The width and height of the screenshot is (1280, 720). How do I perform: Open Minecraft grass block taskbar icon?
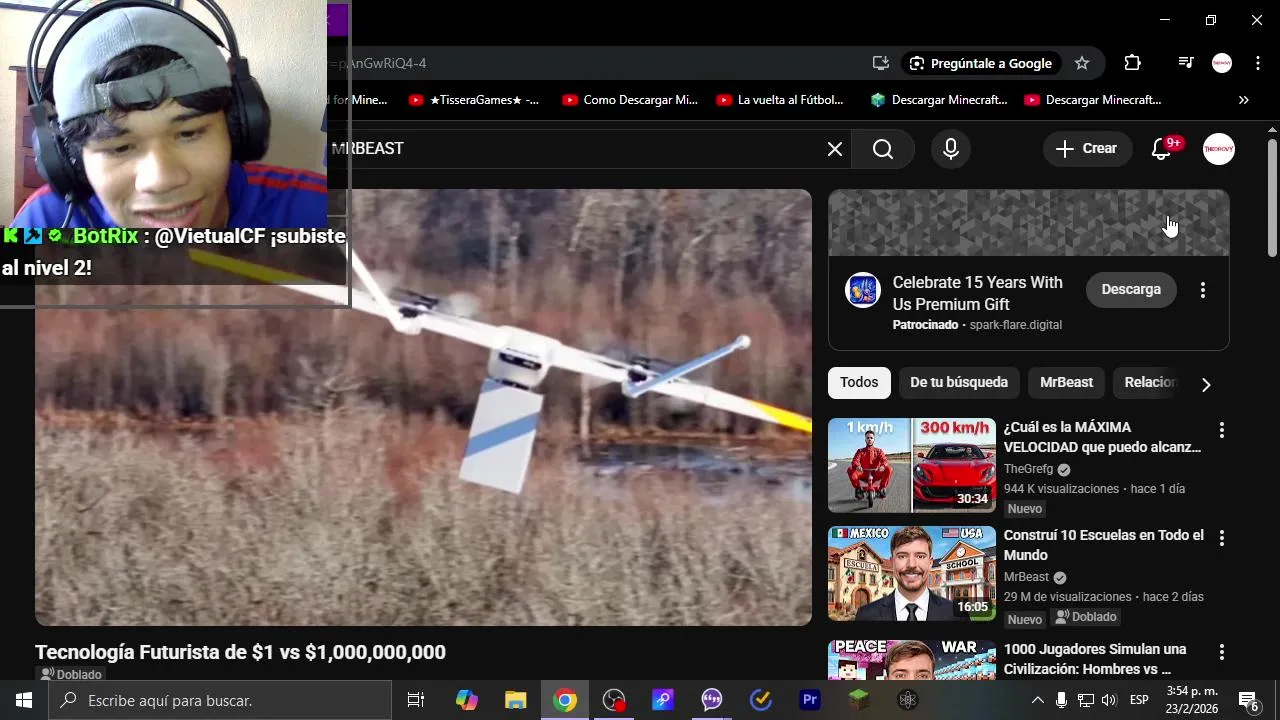(x=859, y=700)
